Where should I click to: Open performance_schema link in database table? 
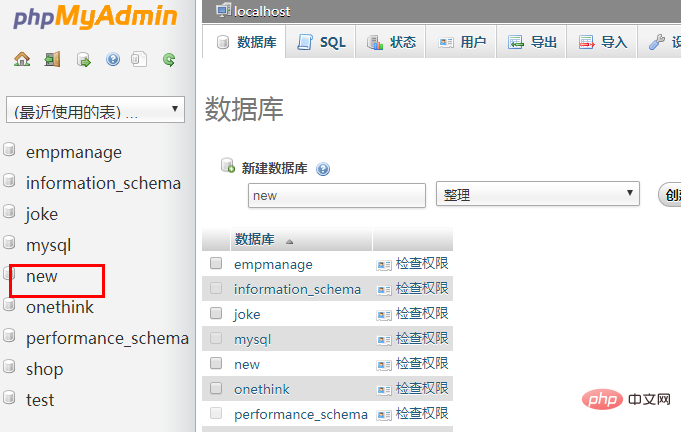(x=301, y=415)
